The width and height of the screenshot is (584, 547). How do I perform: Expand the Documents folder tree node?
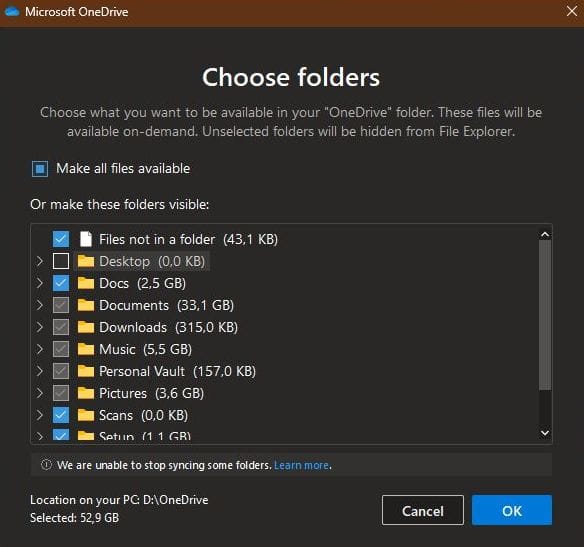point(40,305)
